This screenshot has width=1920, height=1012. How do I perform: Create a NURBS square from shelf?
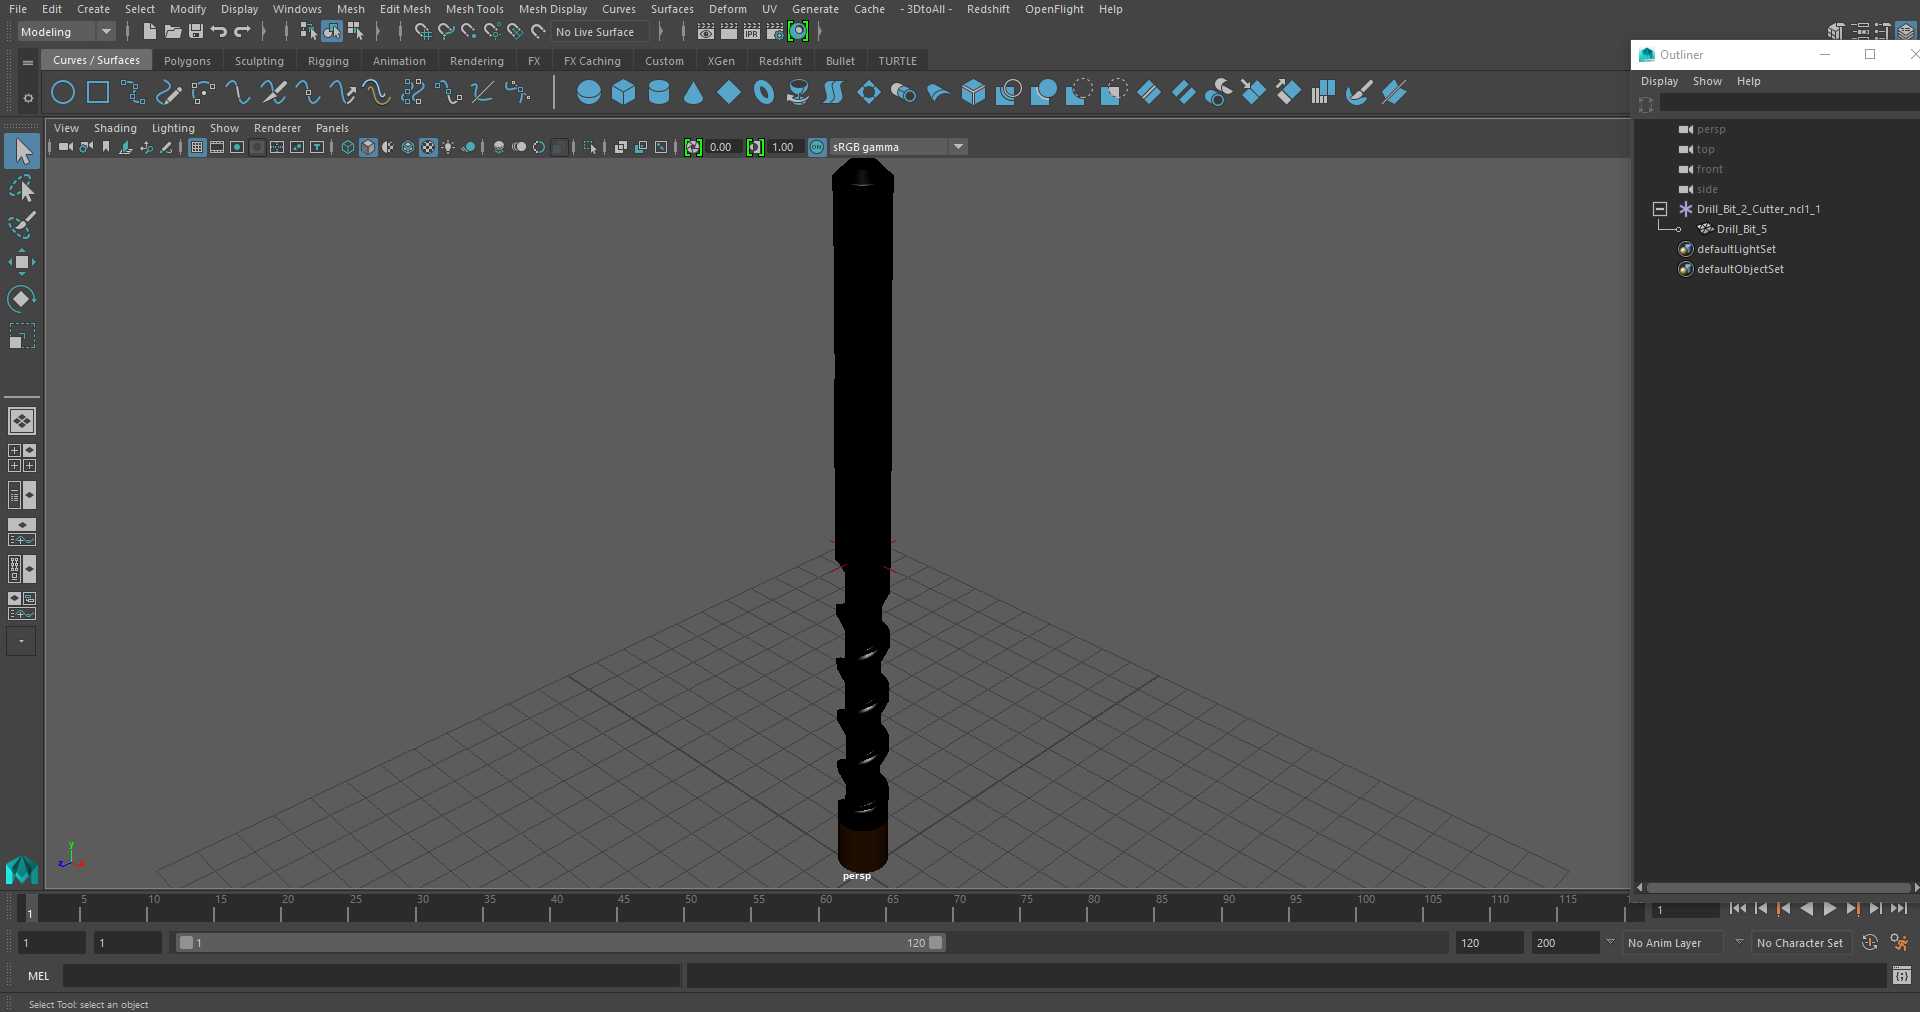tap(98, 93)
